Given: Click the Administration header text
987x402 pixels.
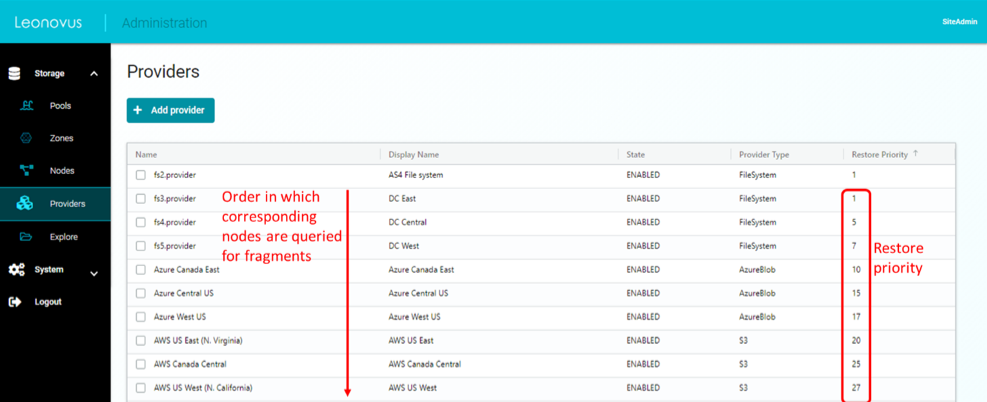Looking at the screenshot, I should pos(164,23).
